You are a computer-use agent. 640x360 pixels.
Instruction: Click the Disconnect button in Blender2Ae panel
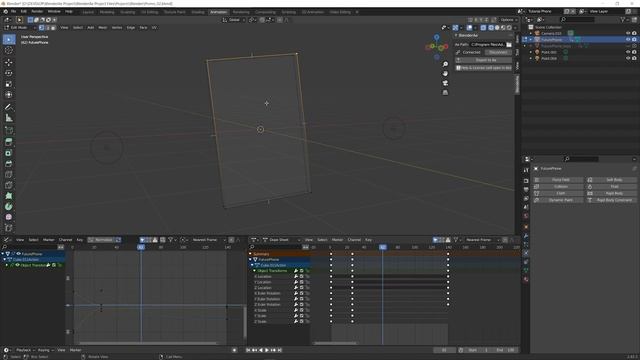pos(498,52)
